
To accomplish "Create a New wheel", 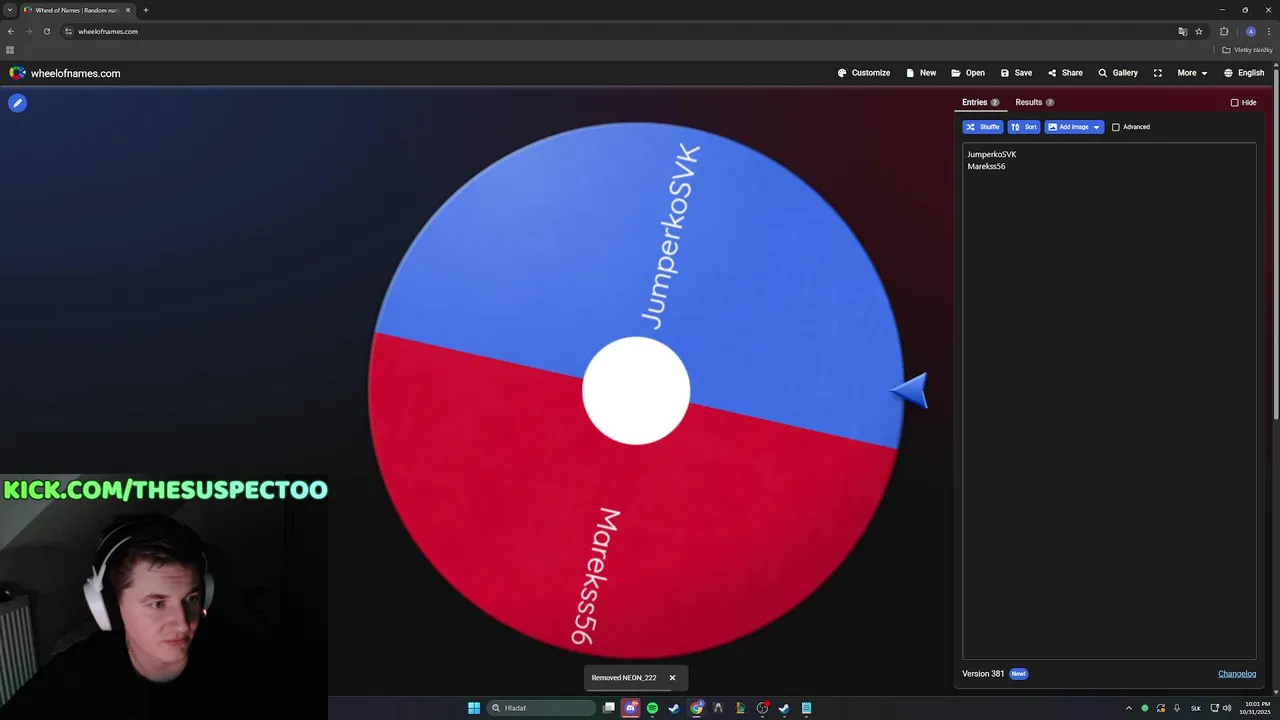I will click(x=921, y=73).
